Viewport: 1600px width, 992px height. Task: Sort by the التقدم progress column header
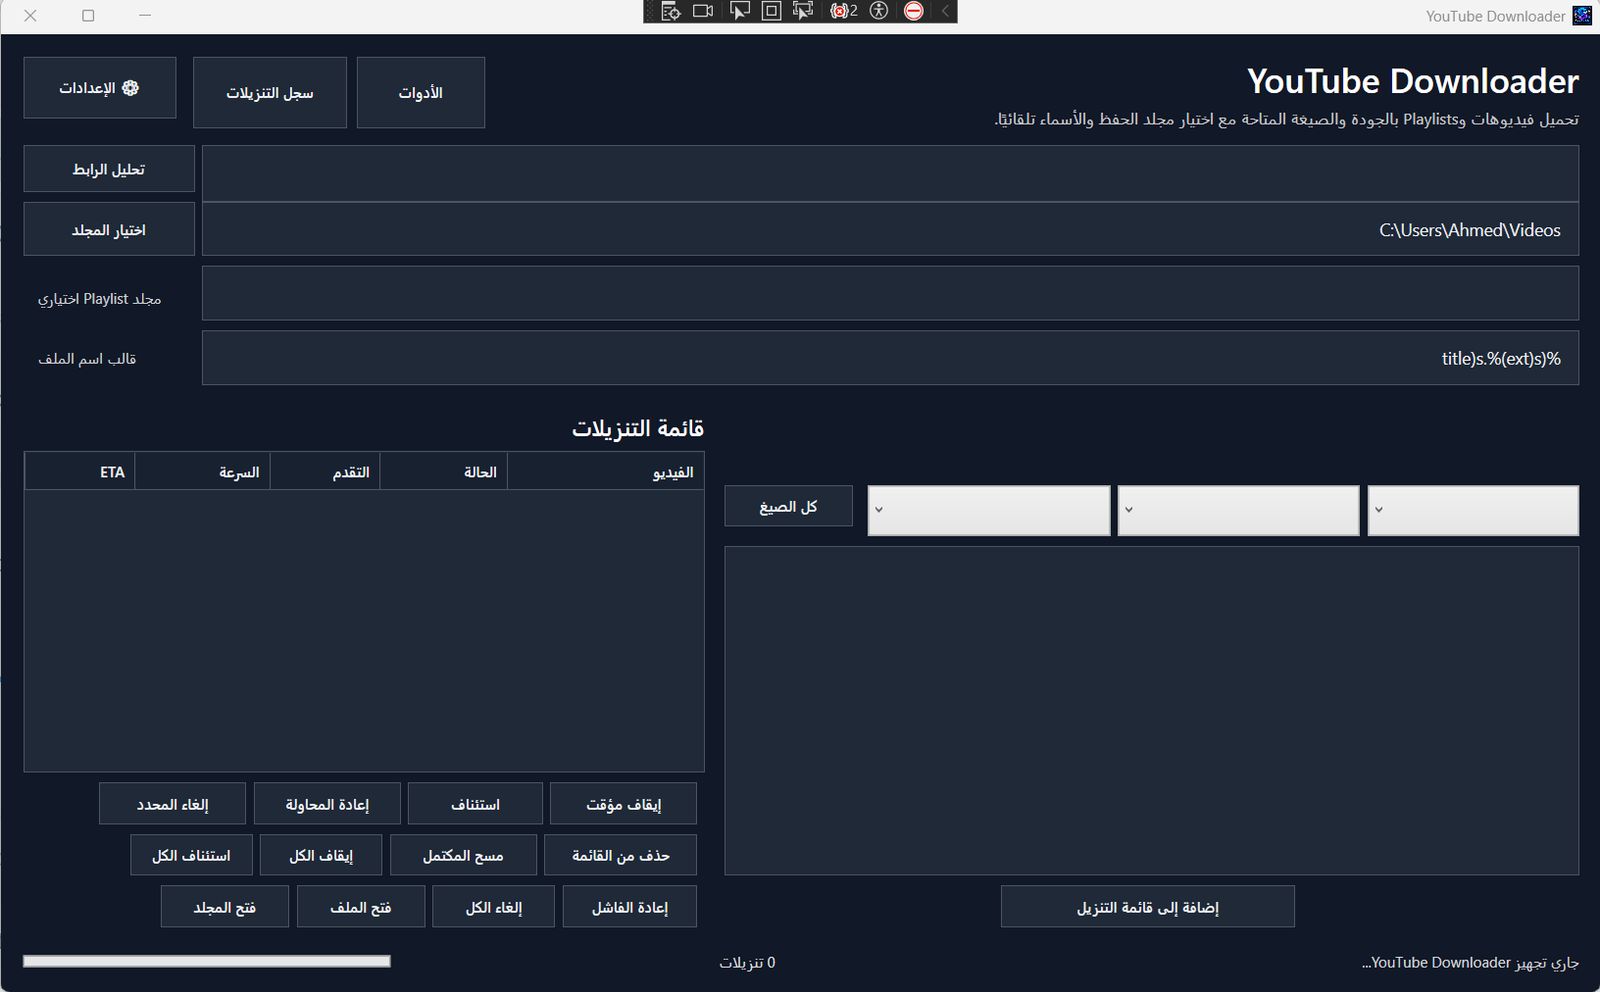click(x=325, y=472)
